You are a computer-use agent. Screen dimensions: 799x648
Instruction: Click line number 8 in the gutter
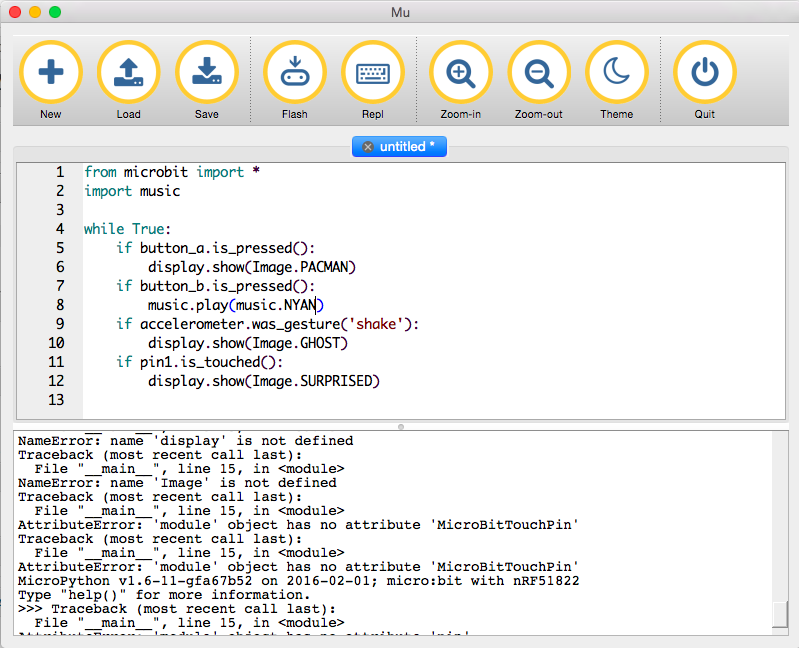pyautogui.click(x=59, y=305)
